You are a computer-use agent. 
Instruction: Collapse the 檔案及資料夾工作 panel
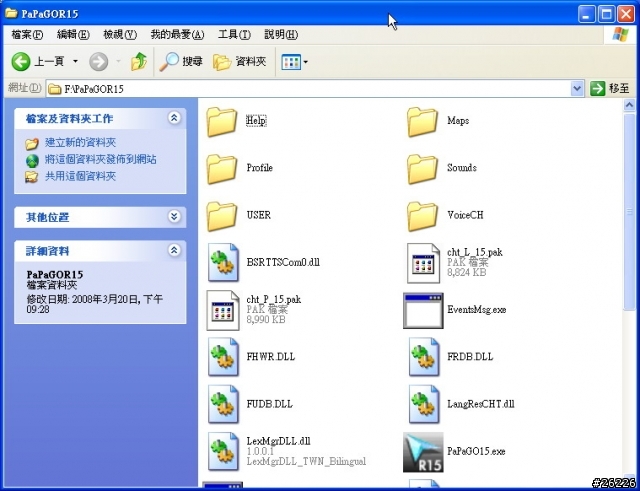click(174, 118)
